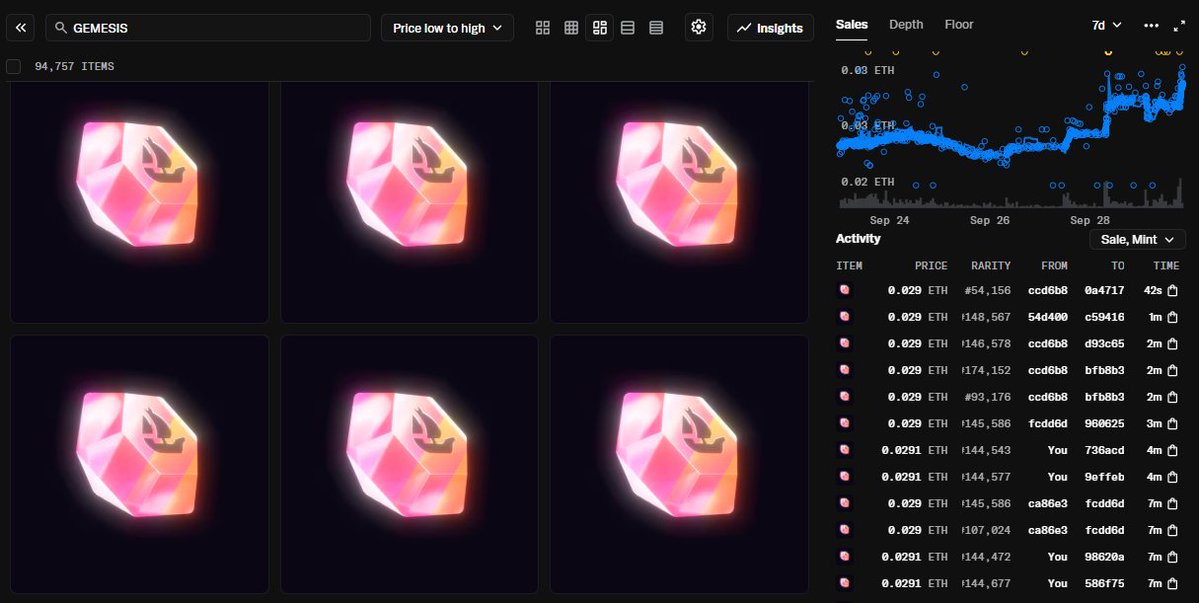Image resolution: width=1199 pixels, height=603 pixels.
Task: Click the FROM column header
Action: (1054, 266)
